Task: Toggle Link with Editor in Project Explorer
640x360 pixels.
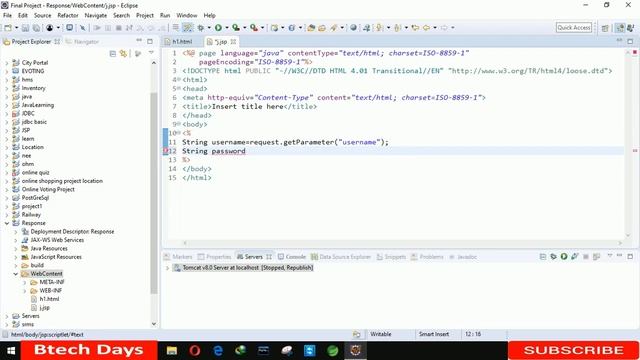Action: [123, 53]
